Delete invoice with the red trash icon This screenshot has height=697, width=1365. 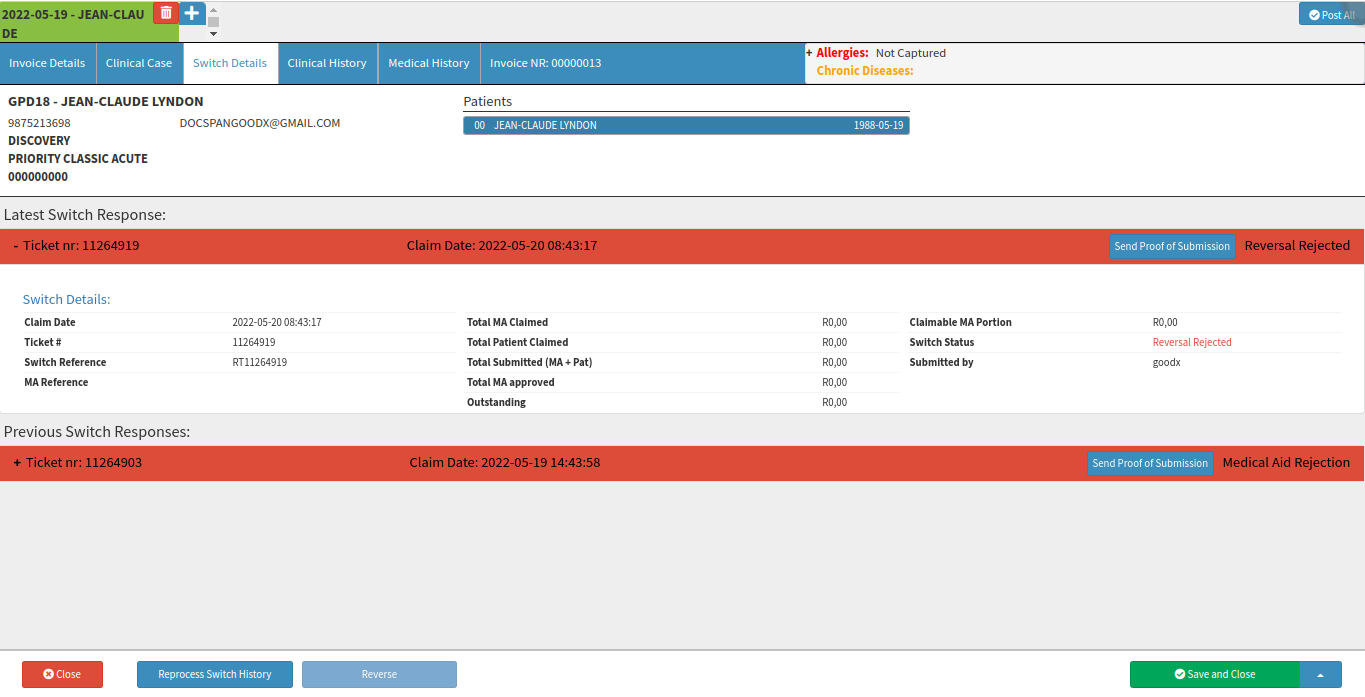166,13
